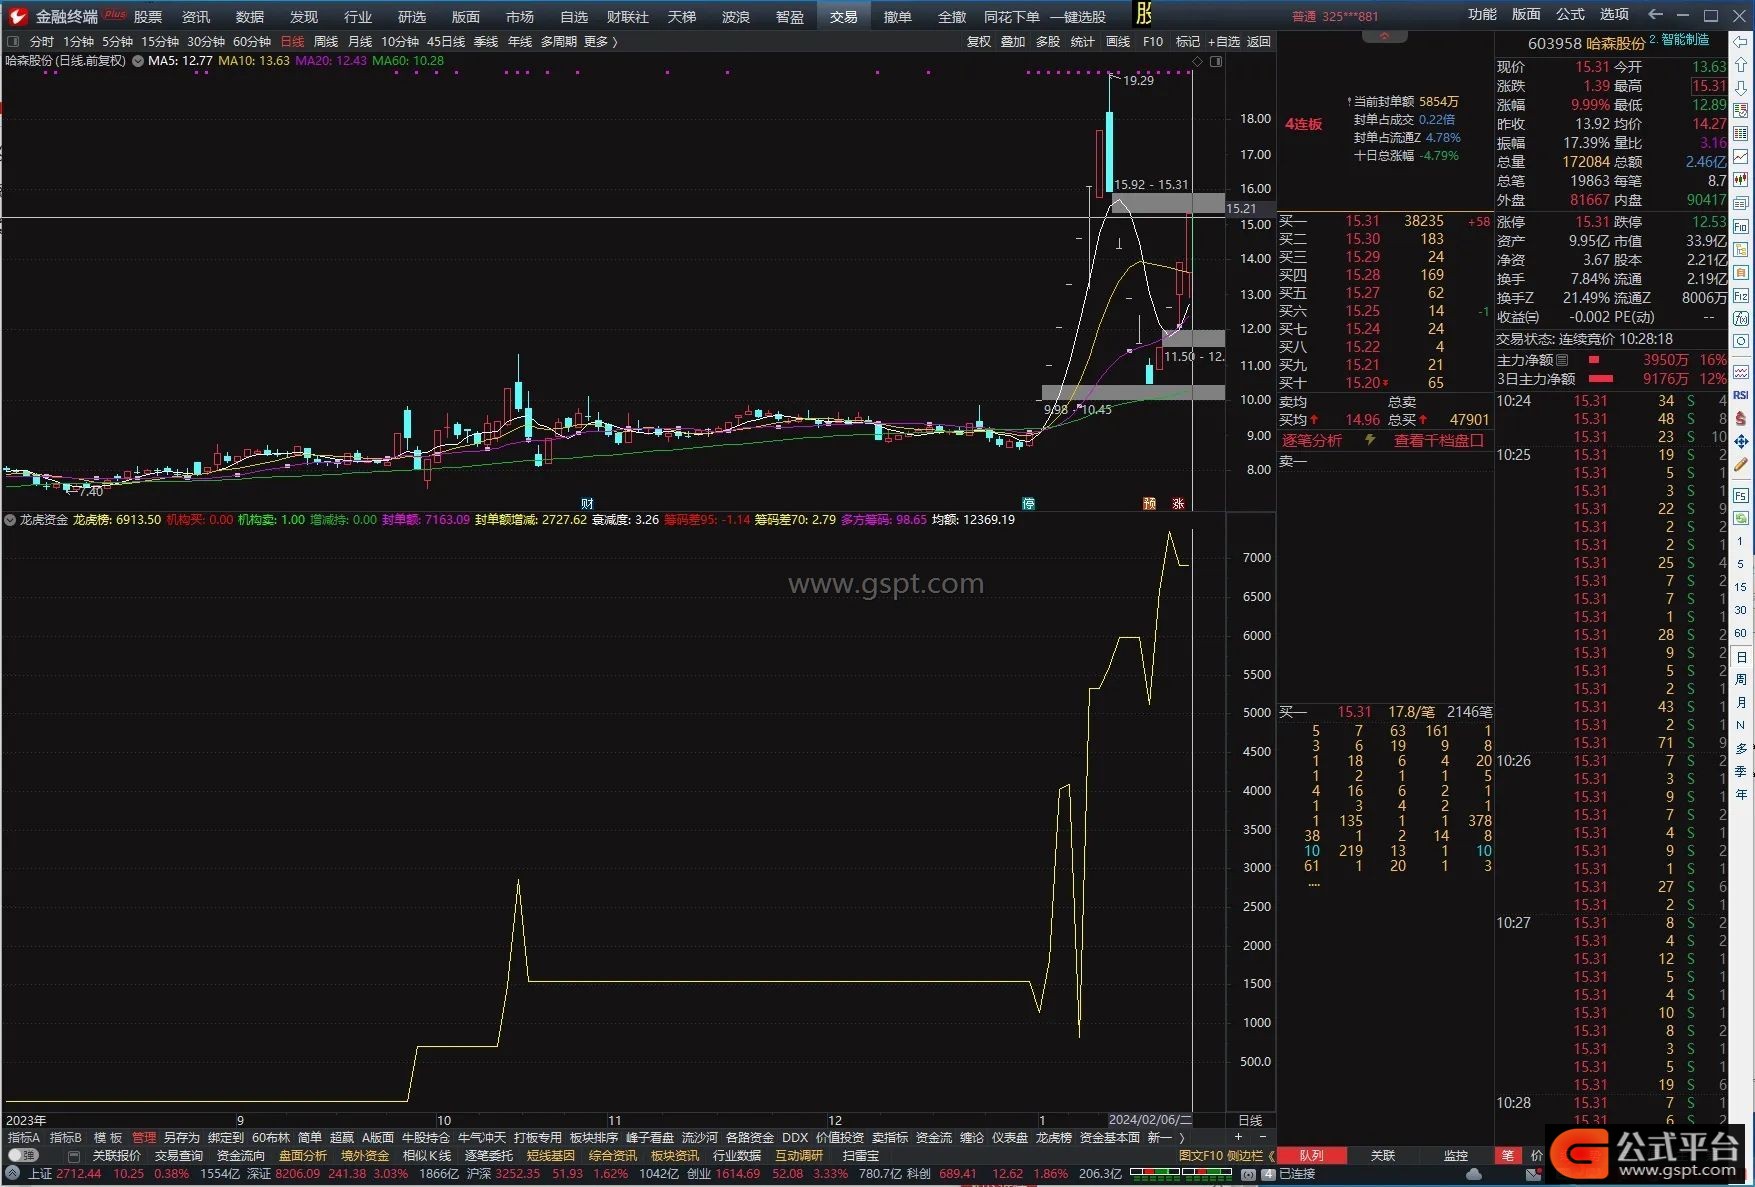Toggle the circle icon before 龙虎资金 label
This screenshot has width=1755, height=1187.
pyautogui.click(x=10, y=520)
